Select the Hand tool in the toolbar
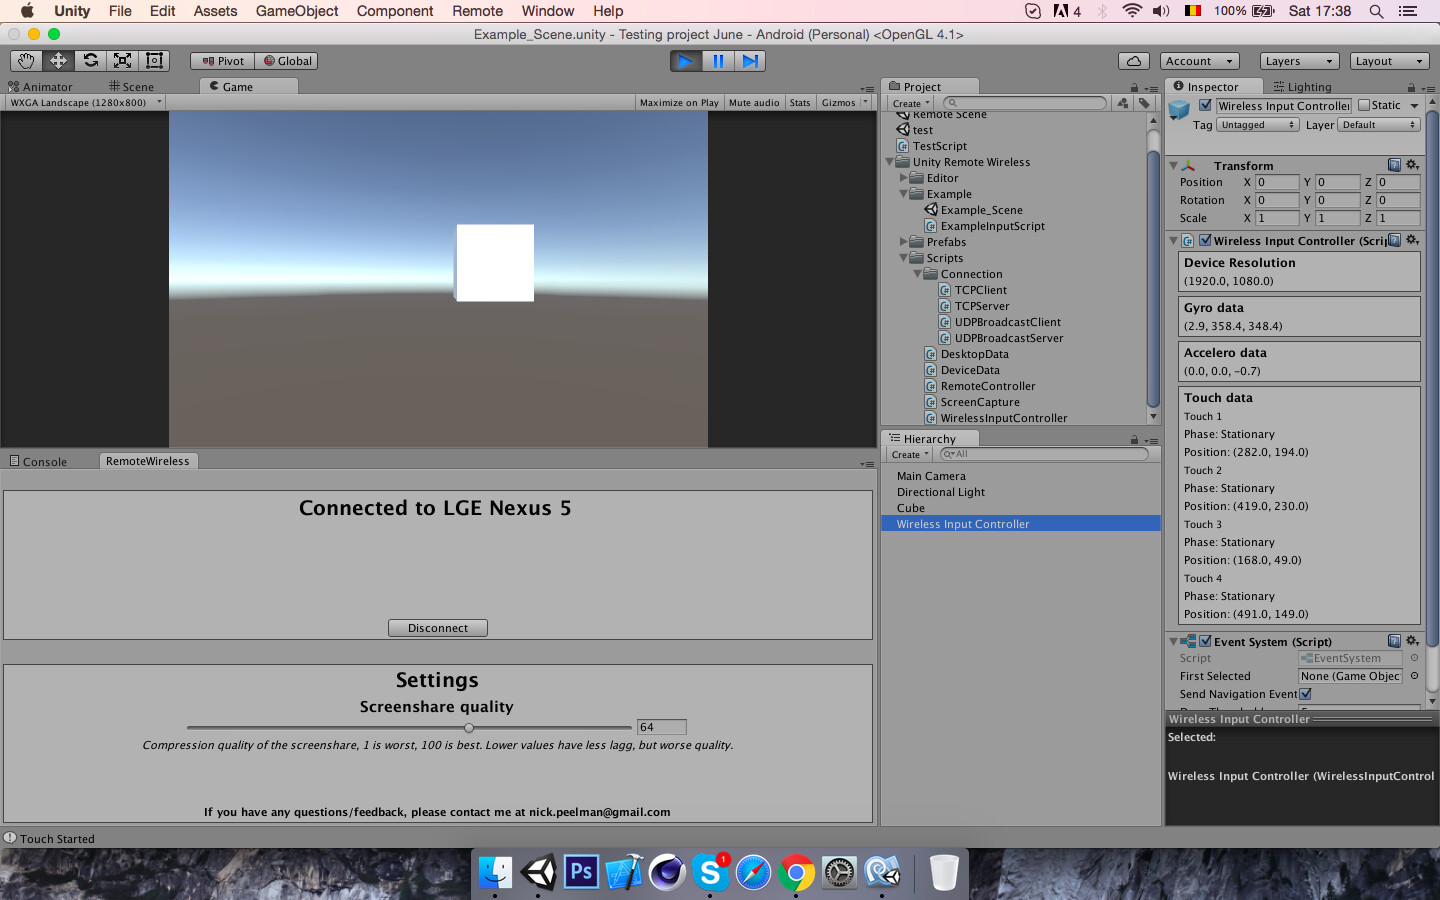 (x=25, y=60)
